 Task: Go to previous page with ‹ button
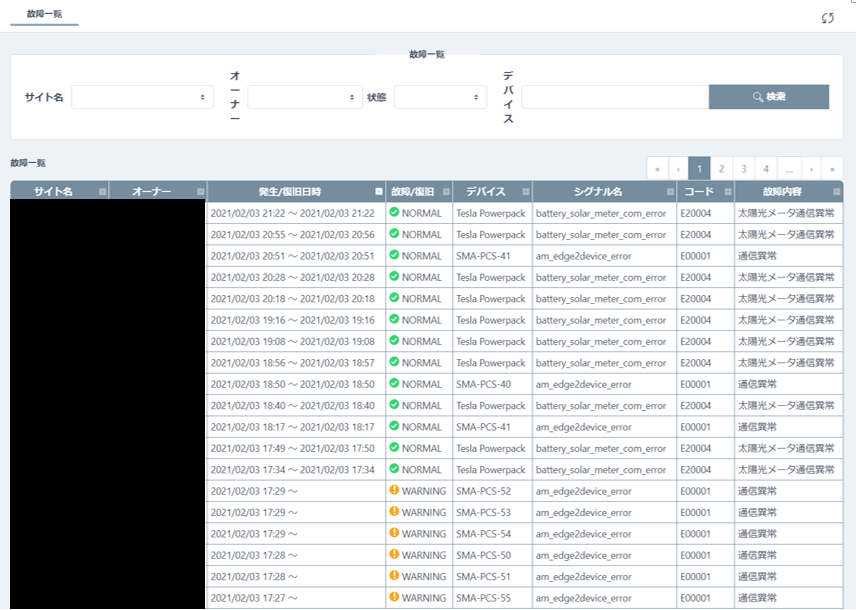pyautogui.click(x=679, y=169)
